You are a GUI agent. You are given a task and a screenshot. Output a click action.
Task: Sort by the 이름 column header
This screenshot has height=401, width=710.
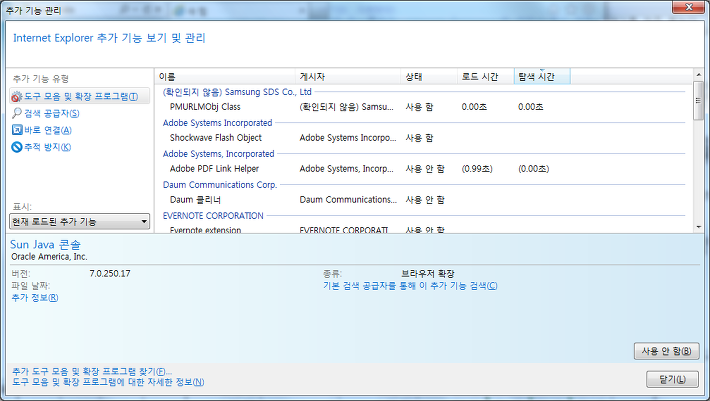(x=225, y=77)
